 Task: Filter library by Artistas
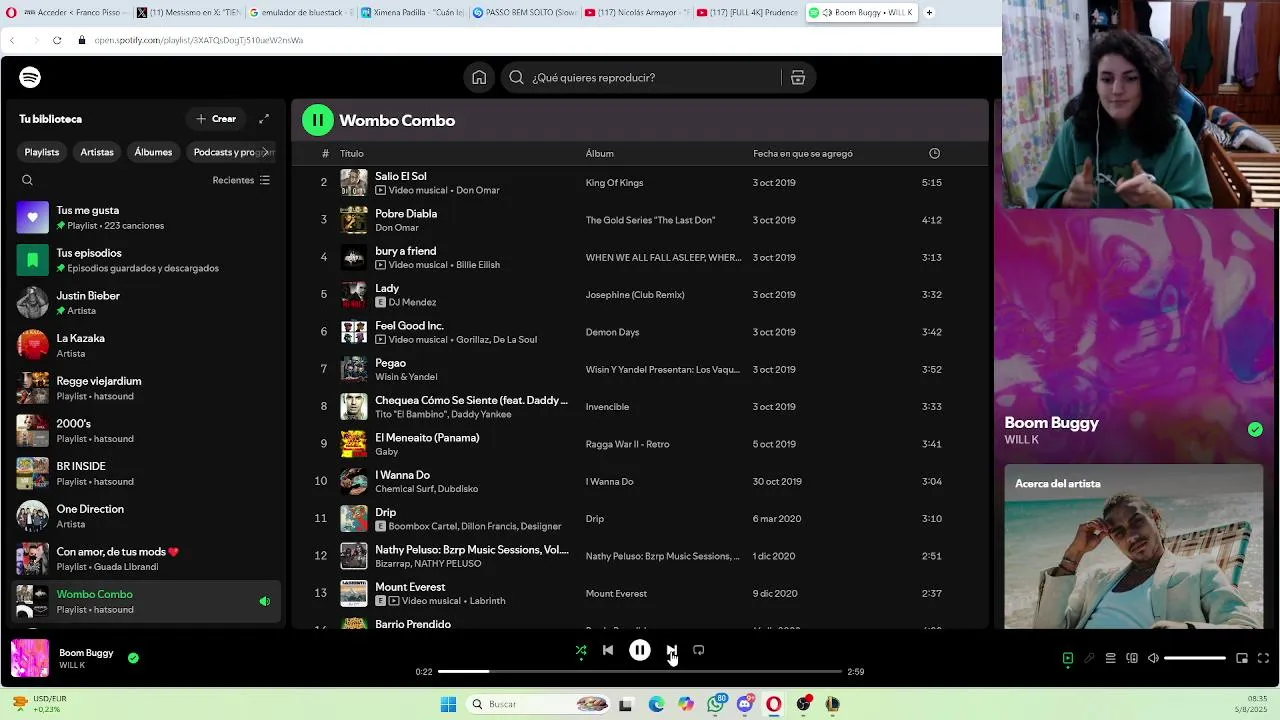(97, 152)
